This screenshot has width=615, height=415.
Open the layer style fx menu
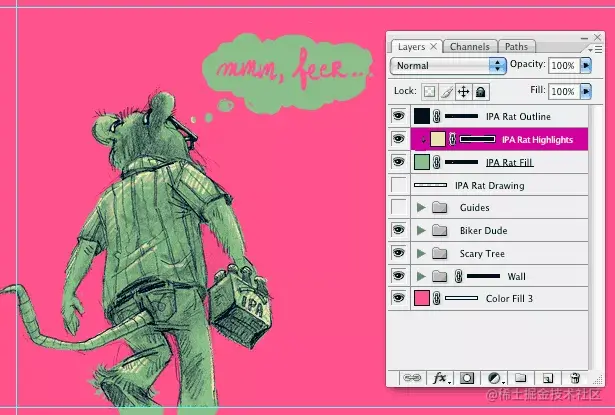click(x=441, y=378)
